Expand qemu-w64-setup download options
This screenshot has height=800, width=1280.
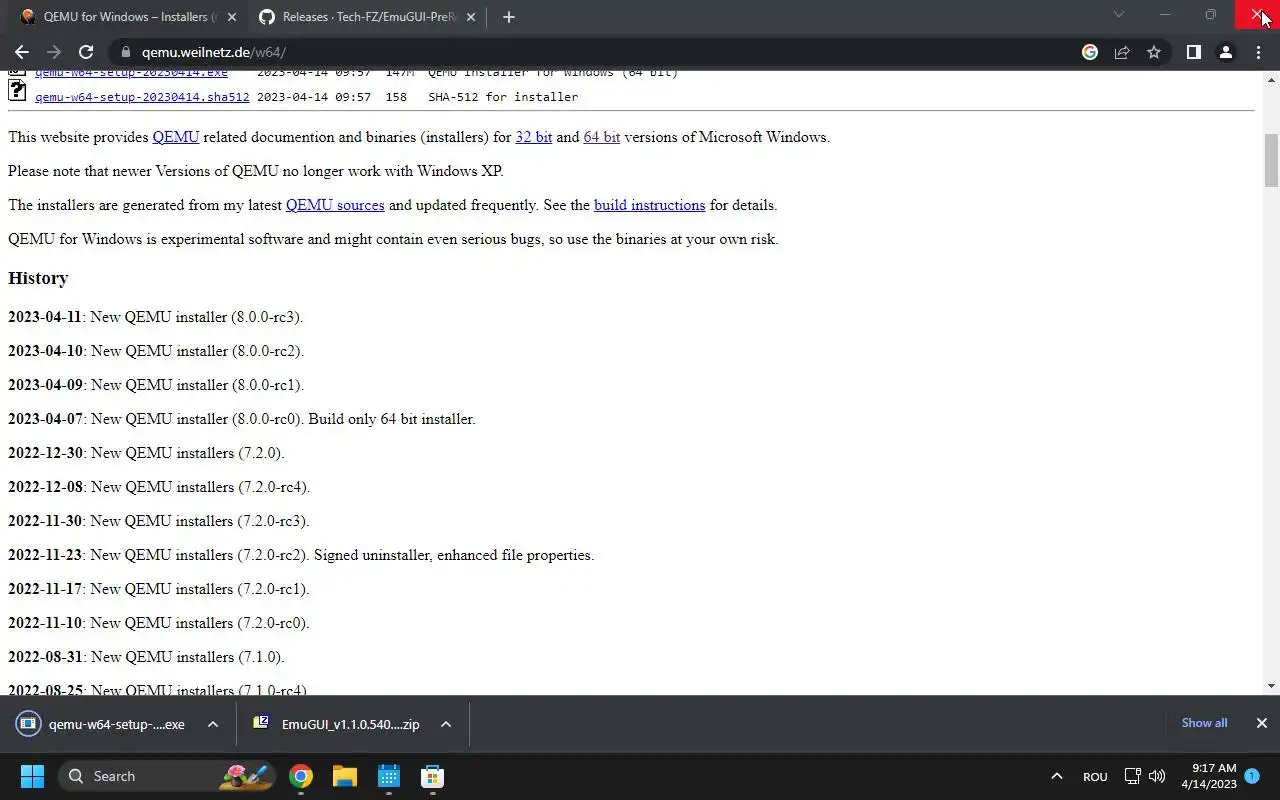(x=213, y=724)
